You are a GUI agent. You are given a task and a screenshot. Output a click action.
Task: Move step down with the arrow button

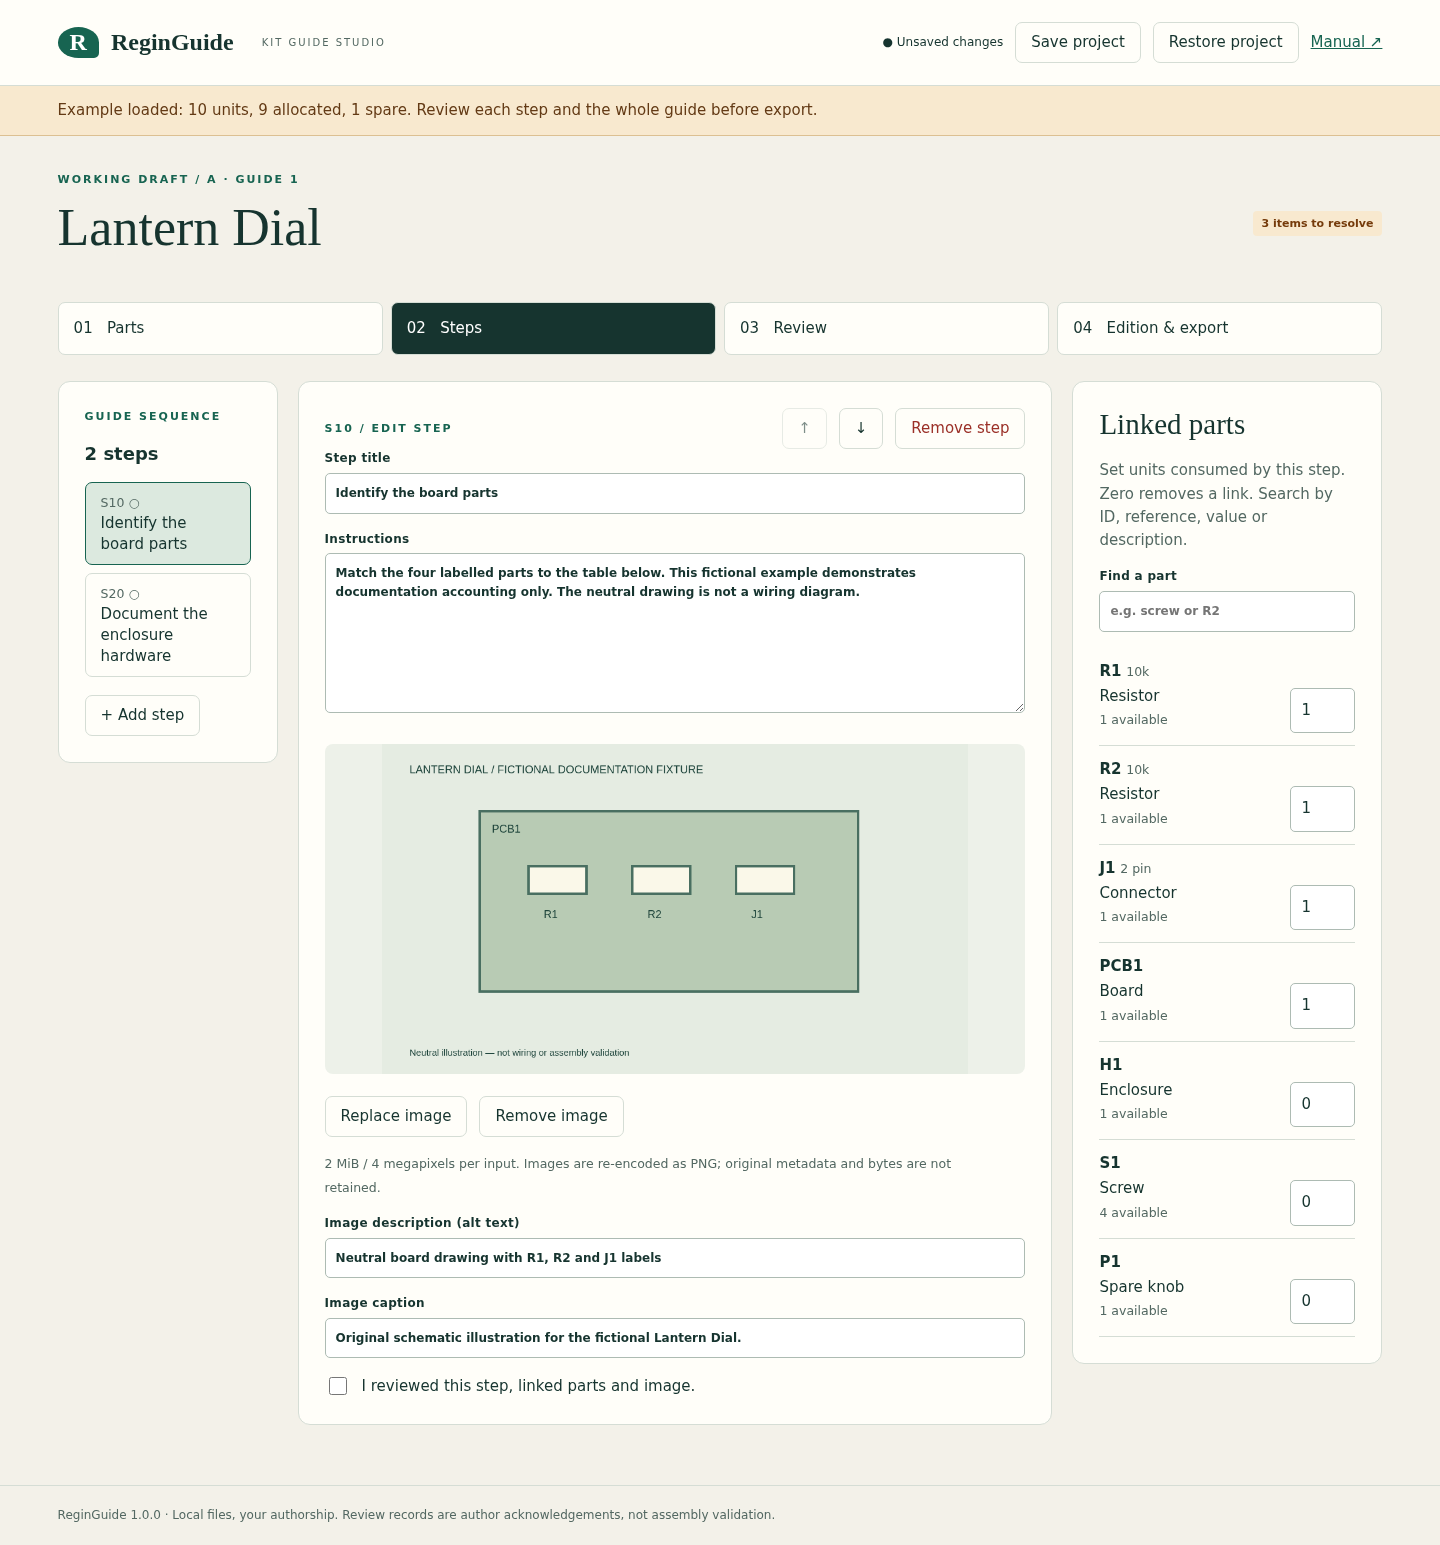click(x=861, y=428)
